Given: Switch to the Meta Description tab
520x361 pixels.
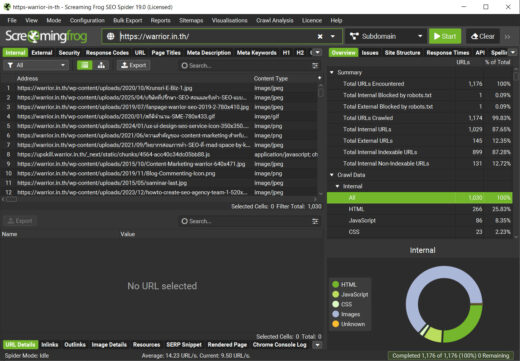Looking at the screenshot, I should click(209, 53).
